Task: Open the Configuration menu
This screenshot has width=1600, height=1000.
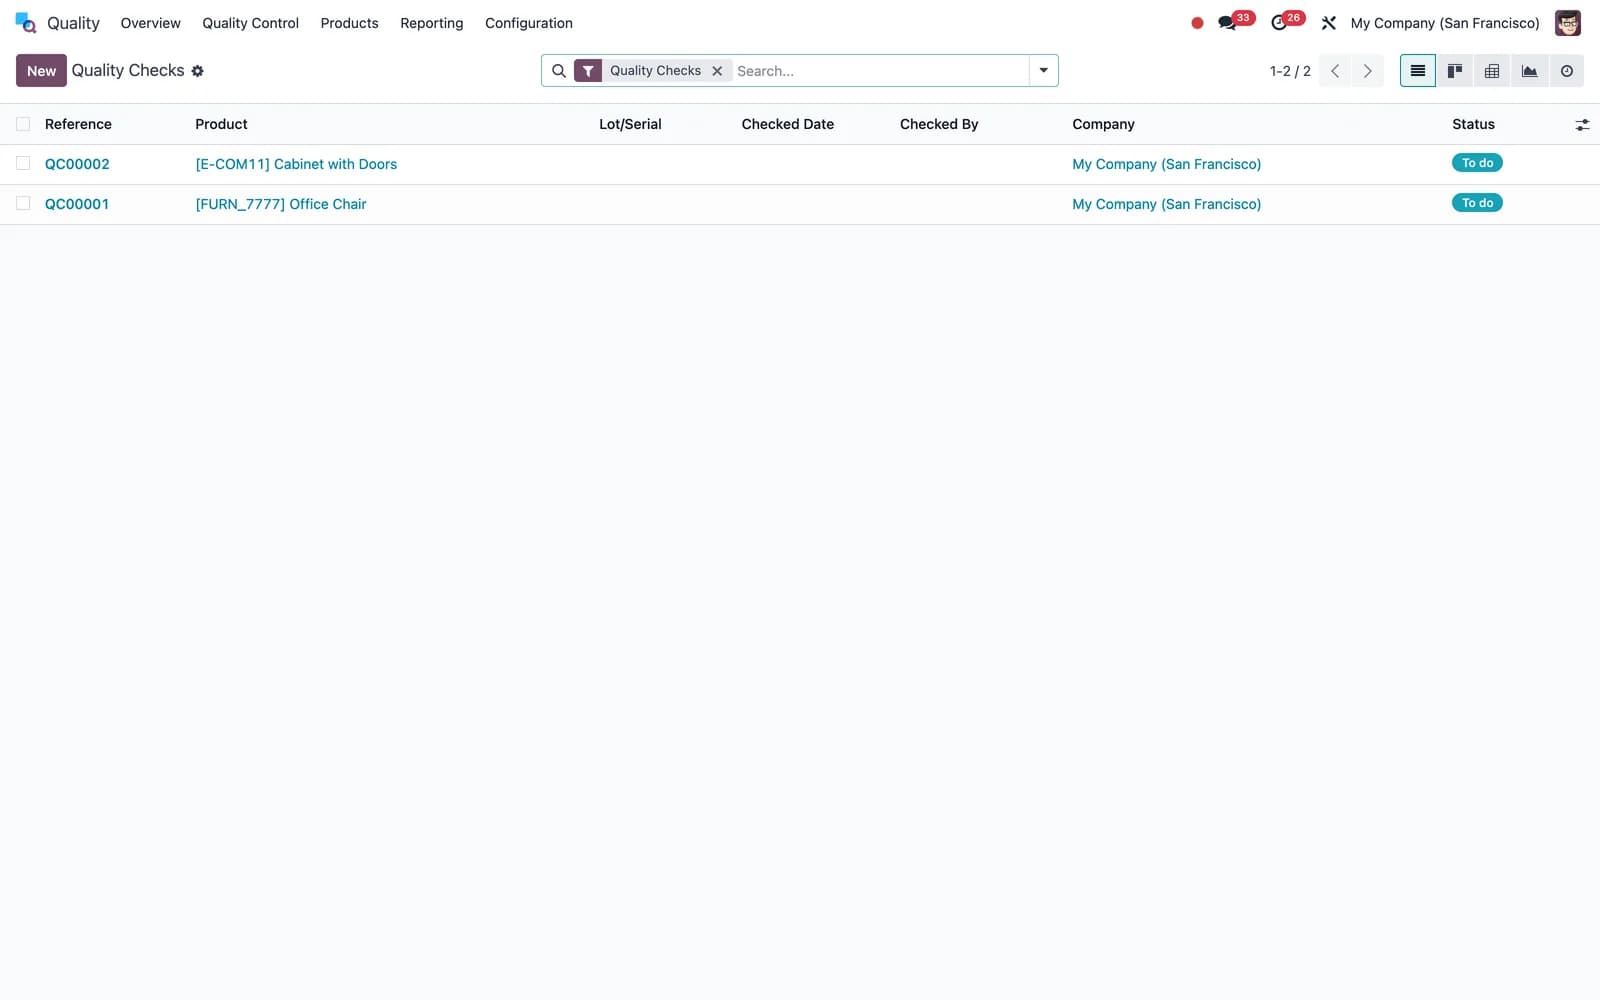Action: pyautogui.click(x=529, y=23)
